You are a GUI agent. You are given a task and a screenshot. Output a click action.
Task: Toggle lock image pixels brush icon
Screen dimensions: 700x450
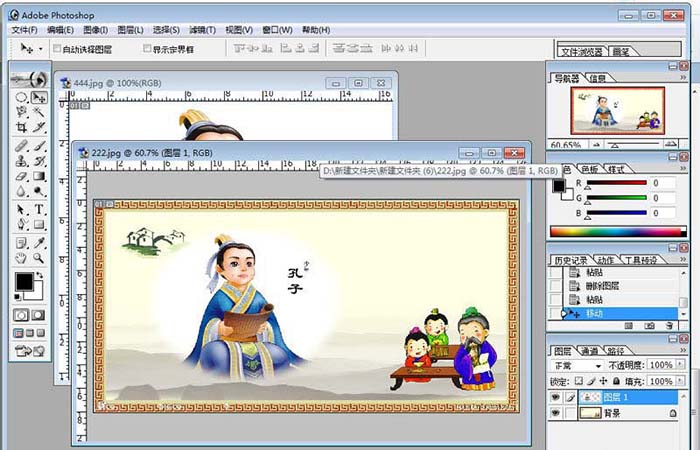pos(591,381)
